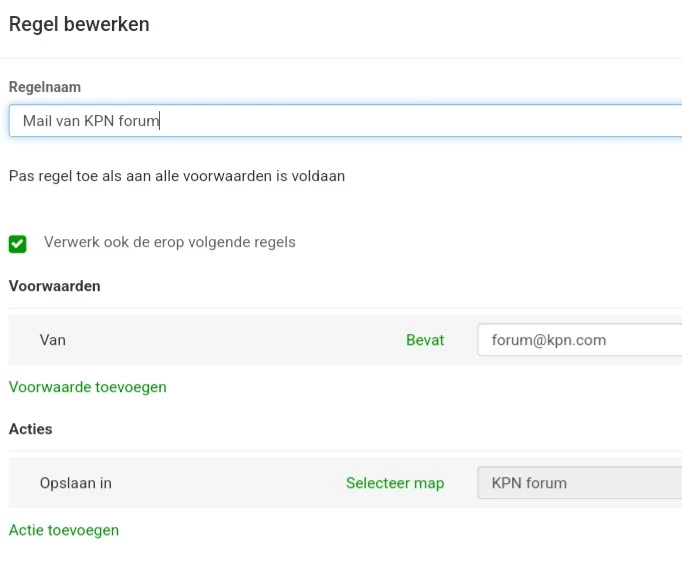Click the Regelnaam text input field
The width and height of the screenshot is (682, 562).
pyautogui.click(x=400, y=121)
